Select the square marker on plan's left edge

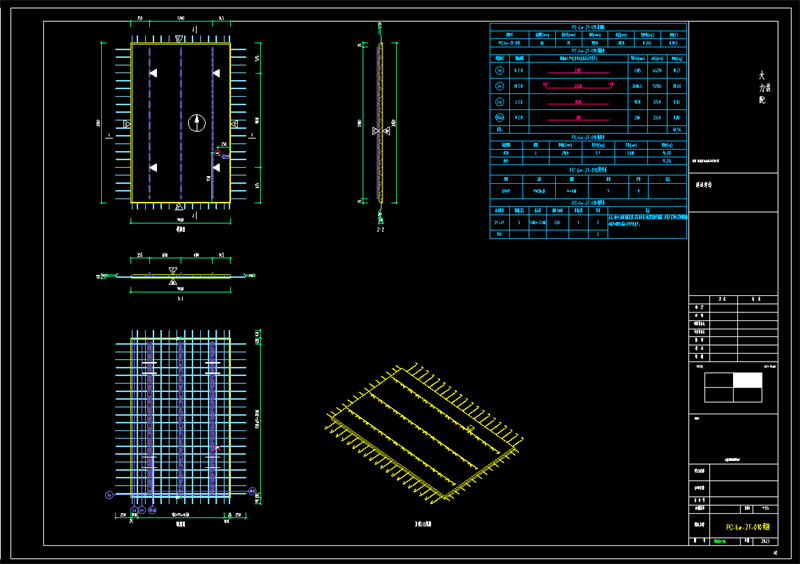(127, 124)
